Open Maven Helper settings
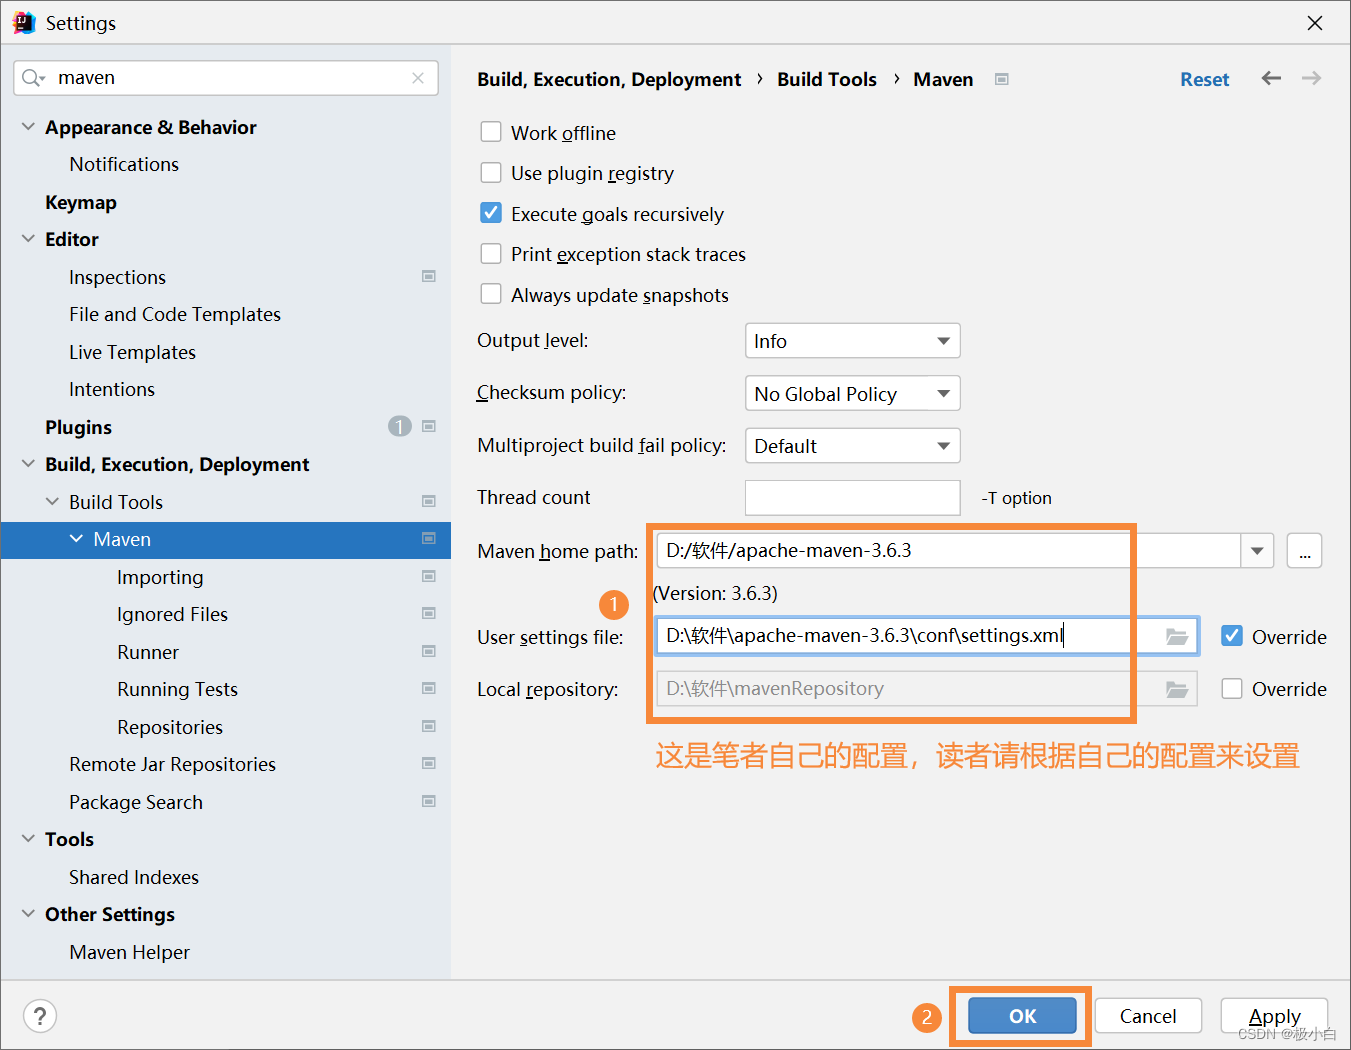Viewport: 1351px width, 1050px height. click(x=129, y=952)
